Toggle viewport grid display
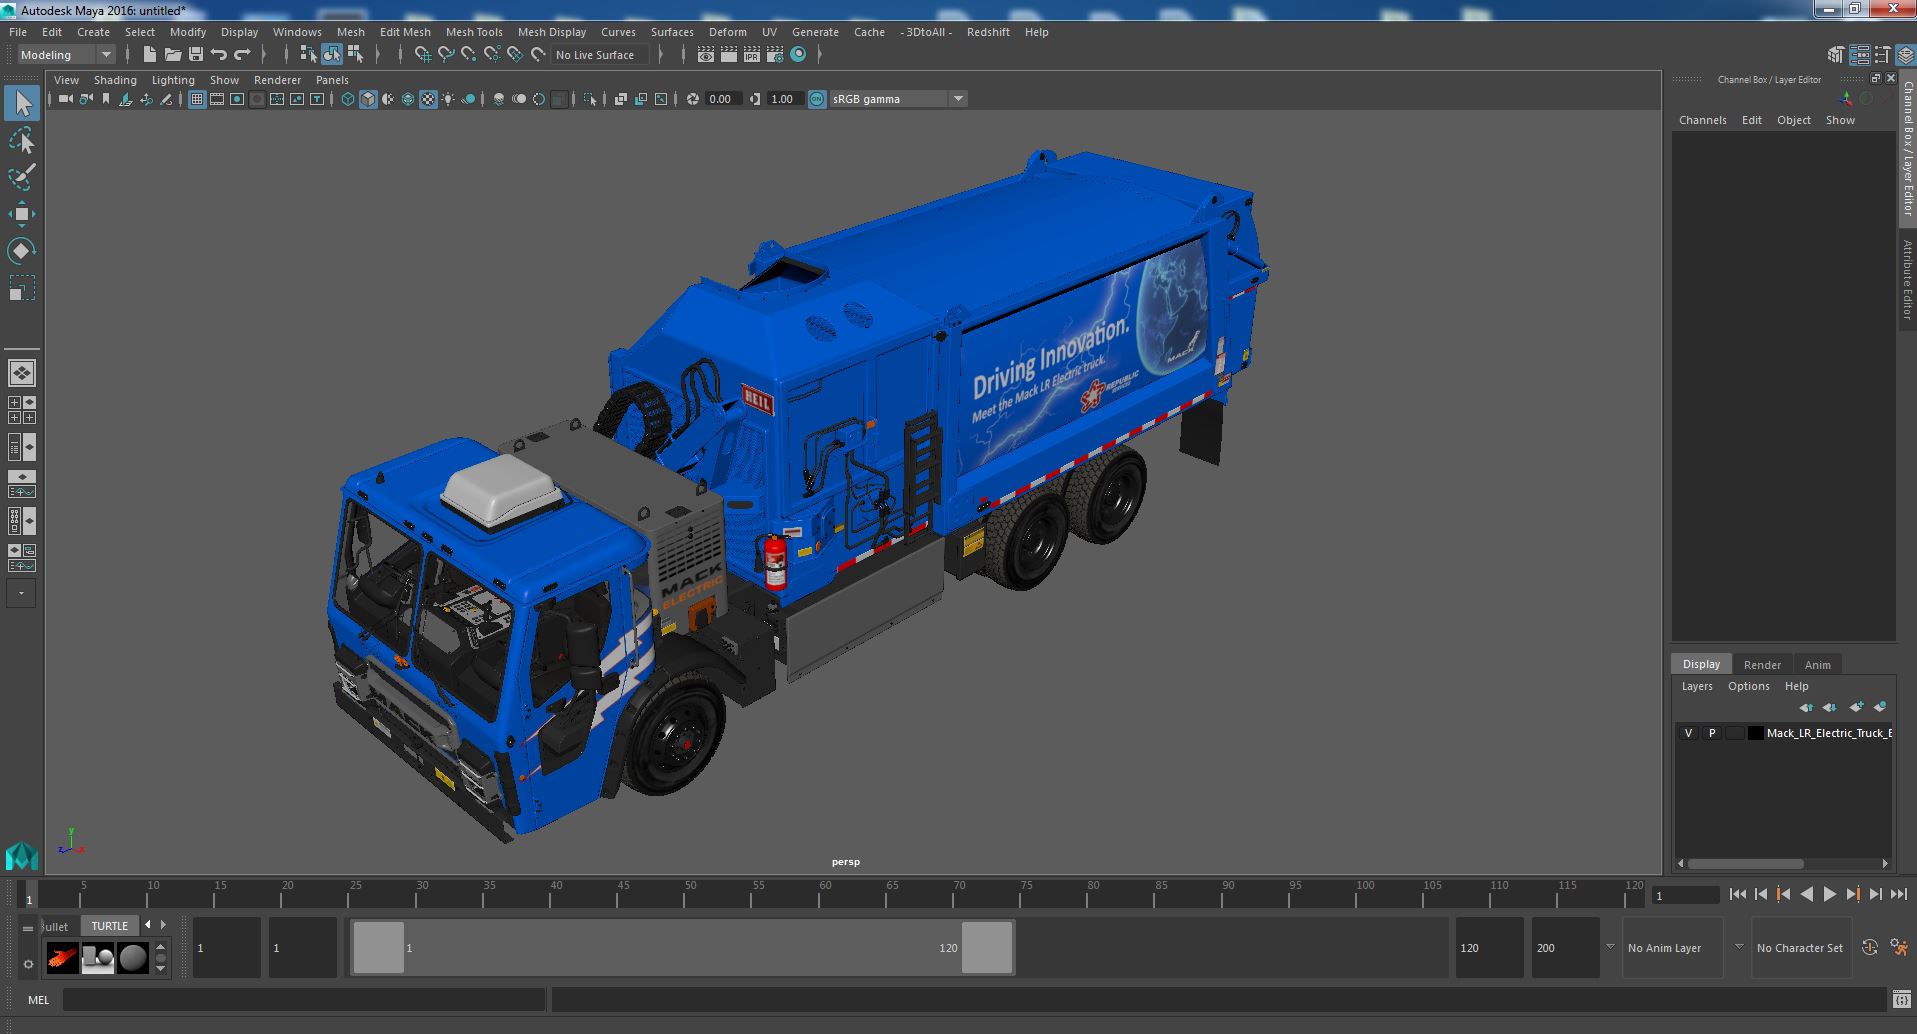This screenshot has width=1917, height=1034. click(197, 99)
